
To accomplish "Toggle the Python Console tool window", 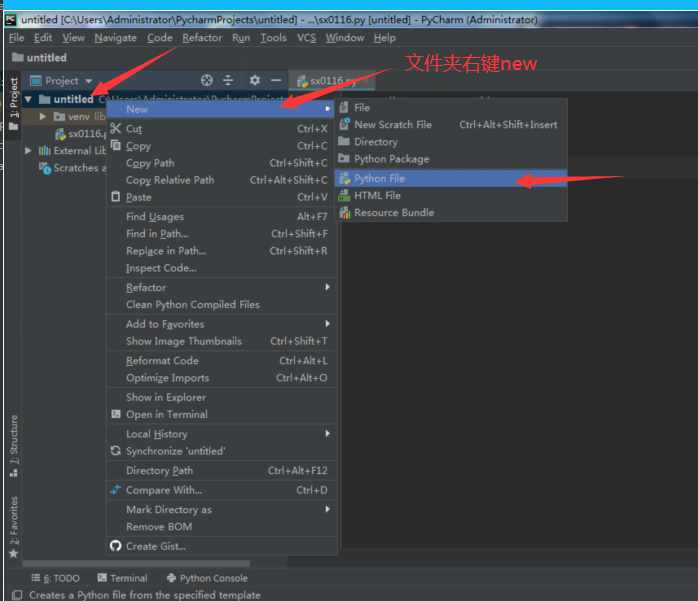I will 207,578.
